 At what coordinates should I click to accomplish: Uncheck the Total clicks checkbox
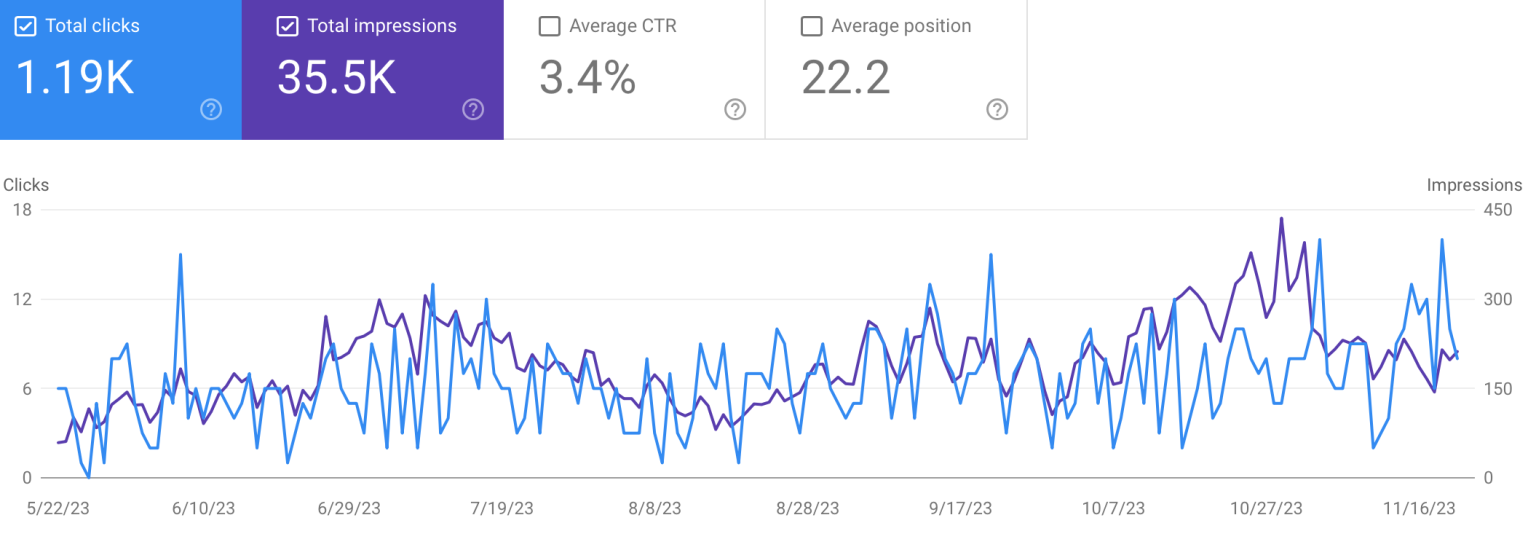coord(25,26)
